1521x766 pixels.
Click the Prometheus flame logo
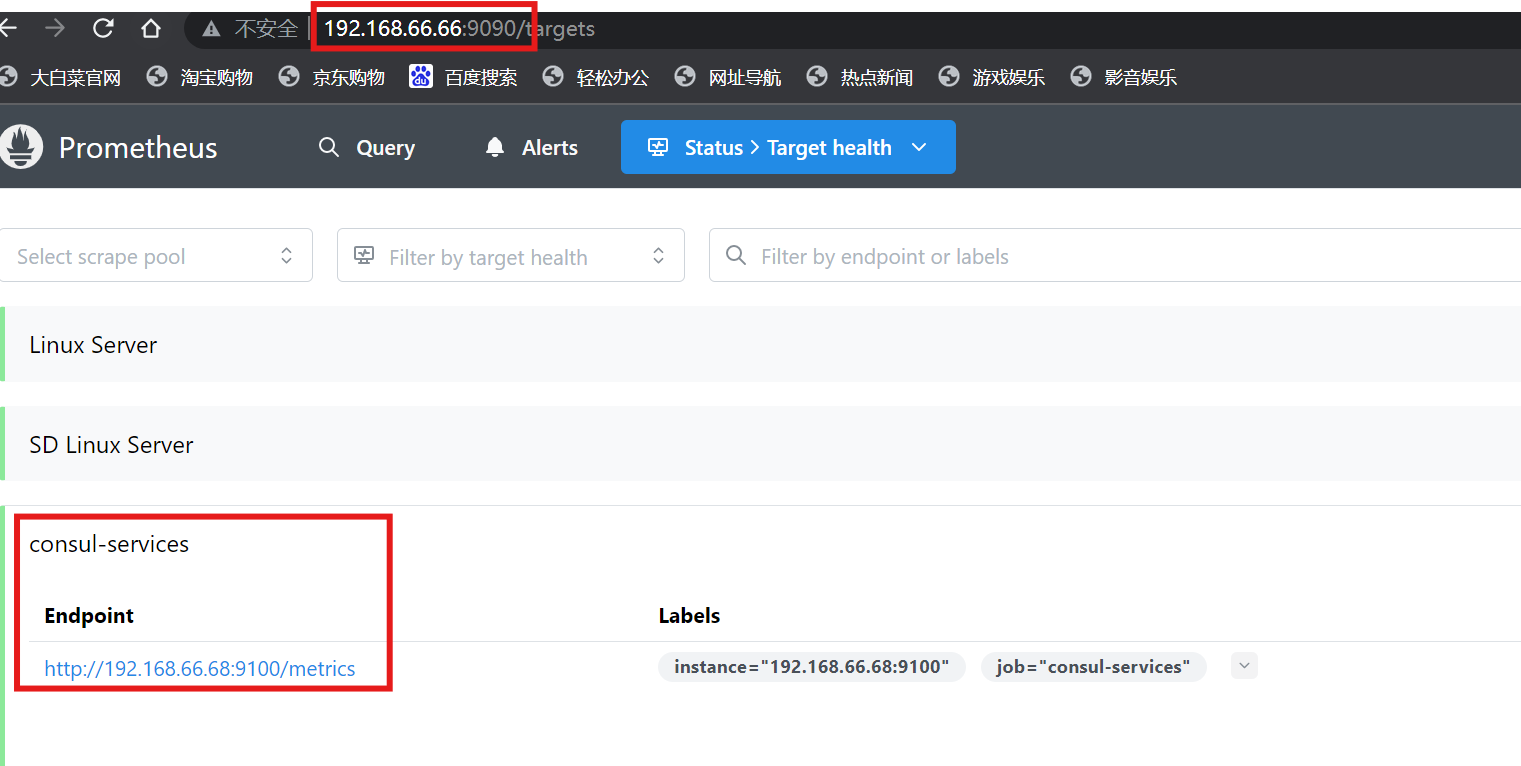[21, 147]
